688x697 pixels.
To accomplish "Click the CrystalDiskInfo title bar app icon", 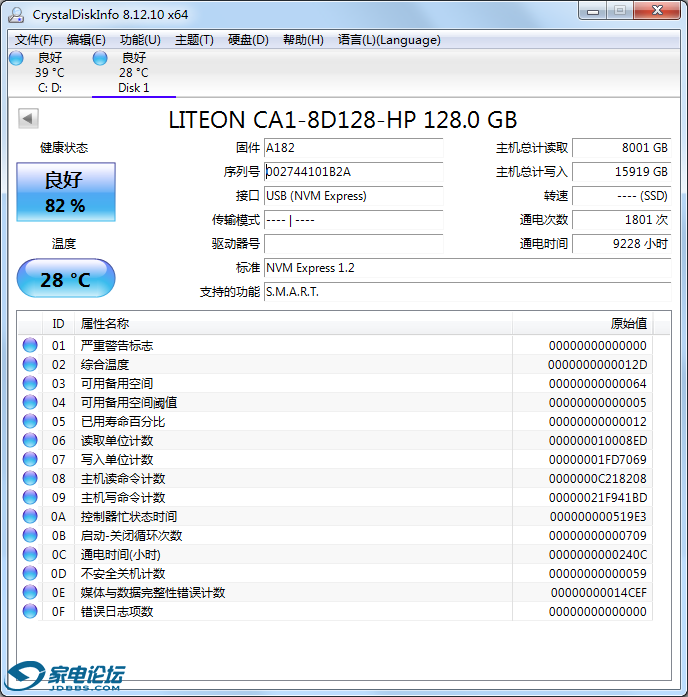I will click(16, 15).
